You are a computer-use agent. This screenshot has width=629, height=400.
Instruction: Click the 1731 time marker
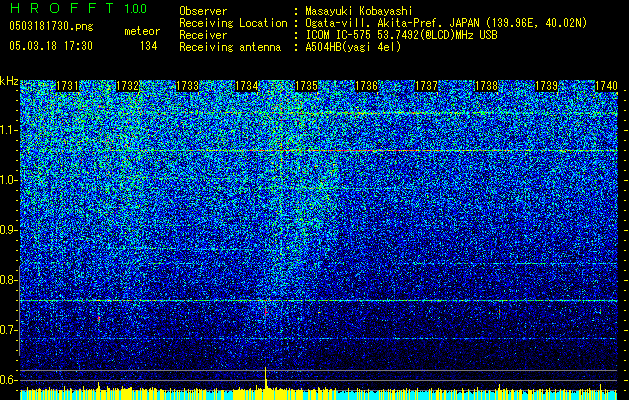67,86
